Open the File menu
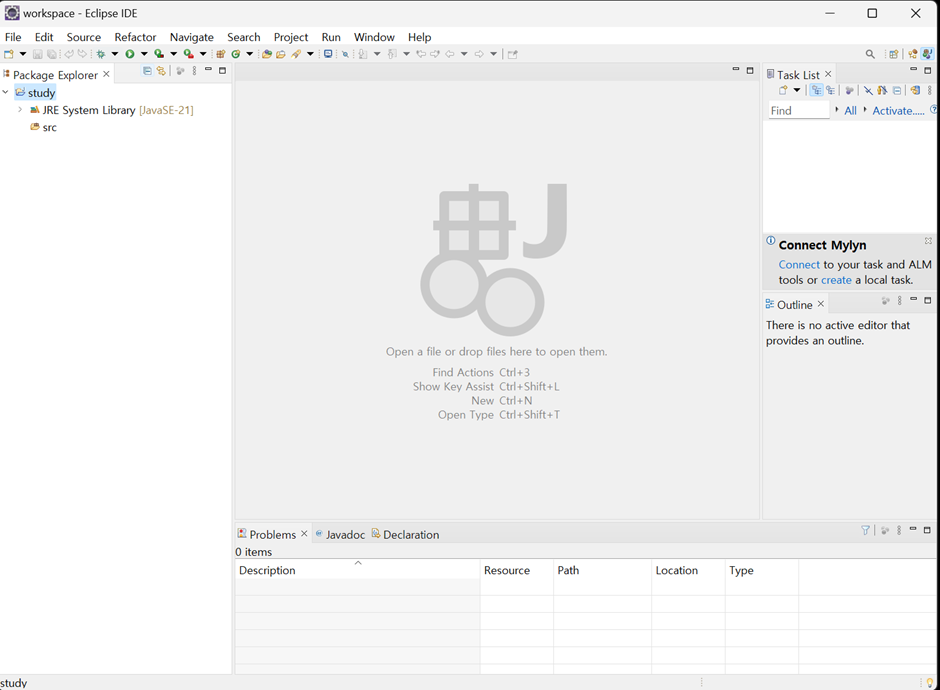The image size is (940, 690). 13,37
